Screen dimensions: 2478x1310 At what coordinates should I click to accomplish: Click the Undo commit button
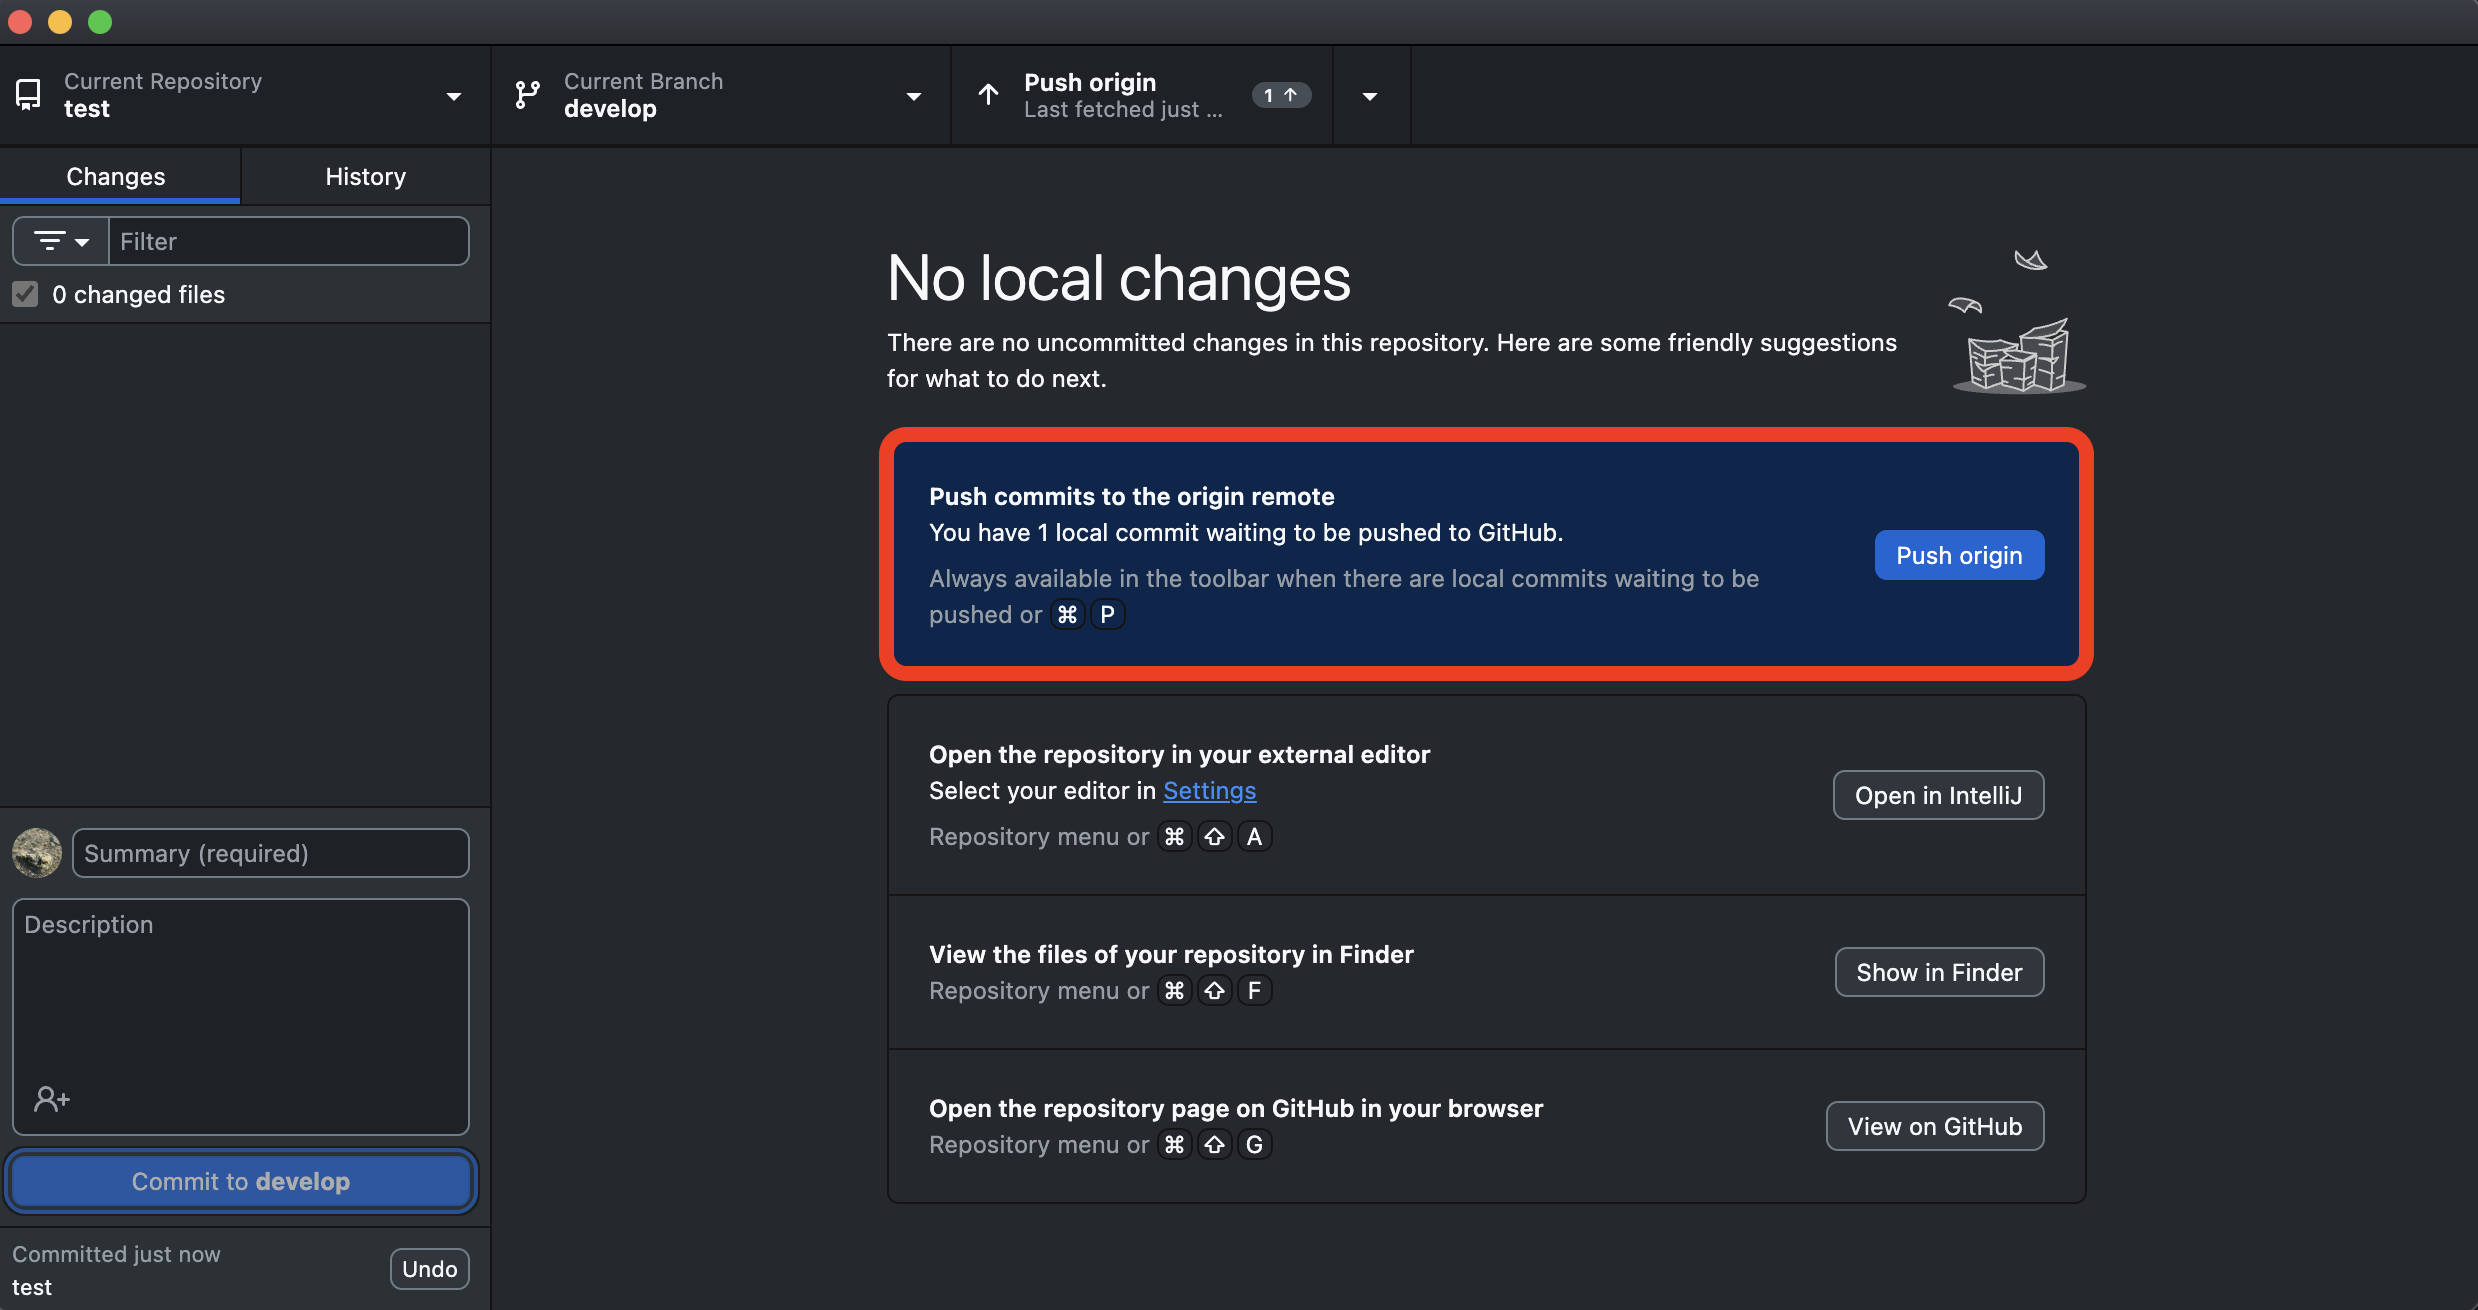[429, 1268]
